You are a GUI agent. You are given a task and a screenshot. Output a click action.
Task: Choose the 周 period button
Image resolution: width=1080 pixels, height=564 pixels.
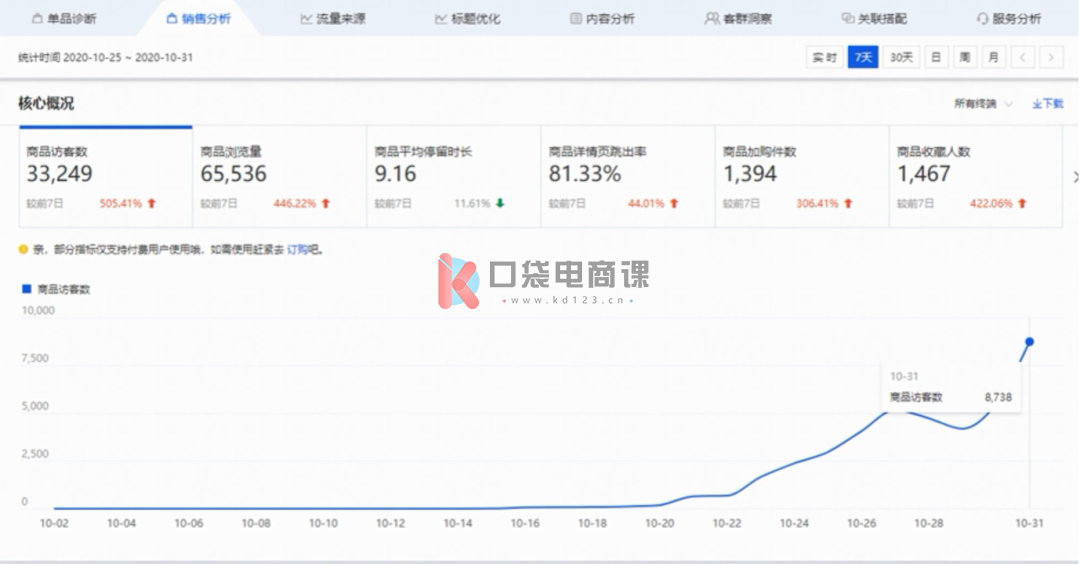[964, 57]
